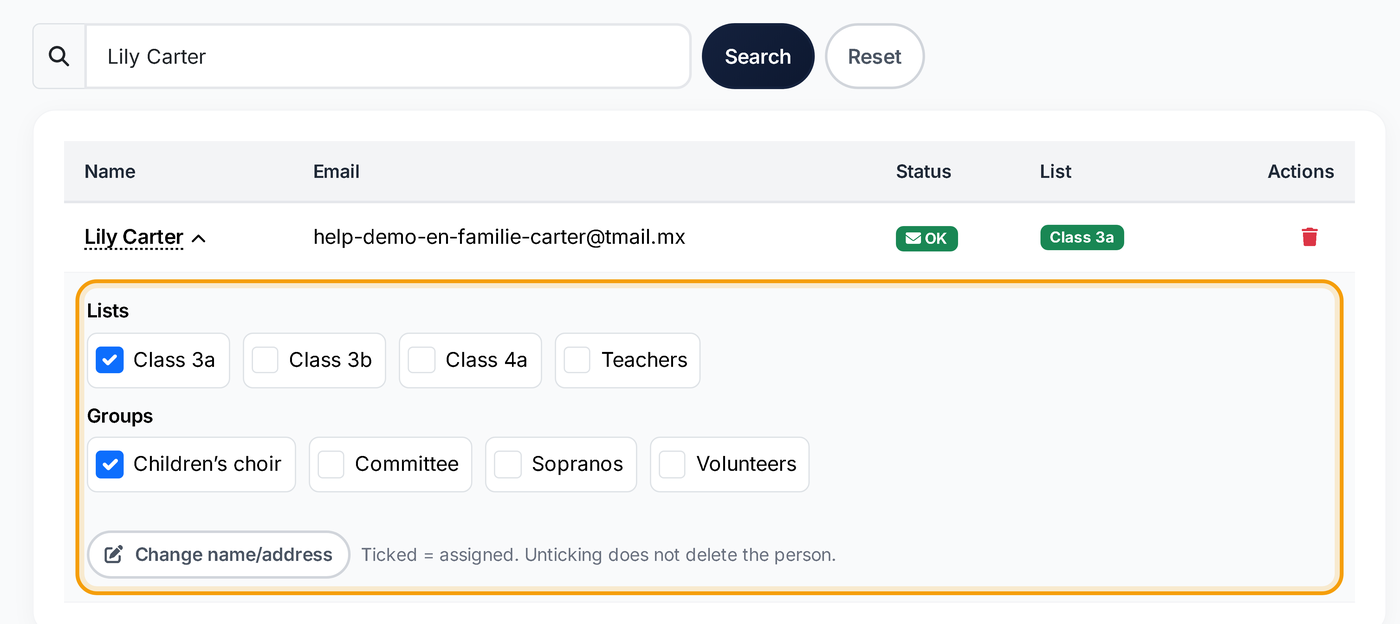Open Change name/address

point(218,554)
